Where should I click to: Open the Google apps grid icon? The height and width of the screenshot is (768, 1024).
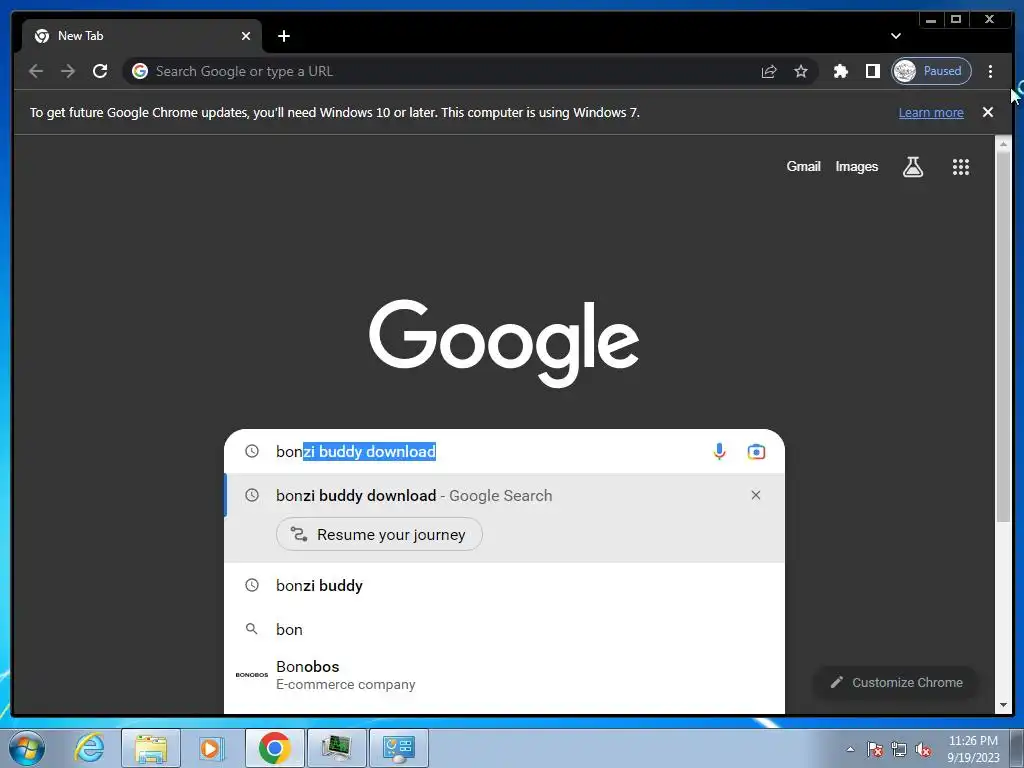(x=960, y=167)
